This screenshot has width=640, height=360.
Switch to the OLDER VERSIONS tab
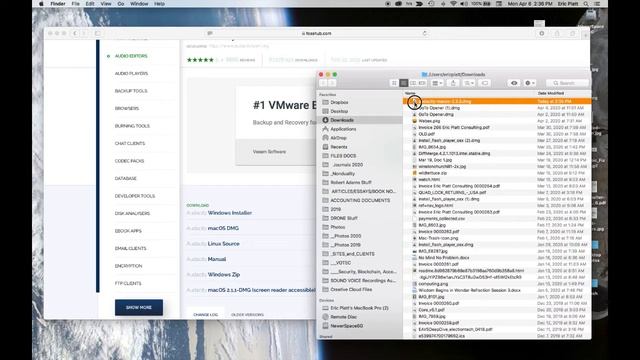(247, 315)
